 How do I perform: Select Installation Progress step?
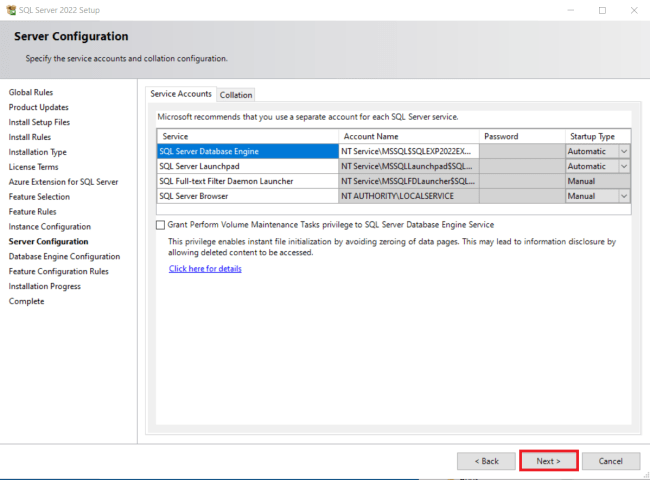point(45,286)
